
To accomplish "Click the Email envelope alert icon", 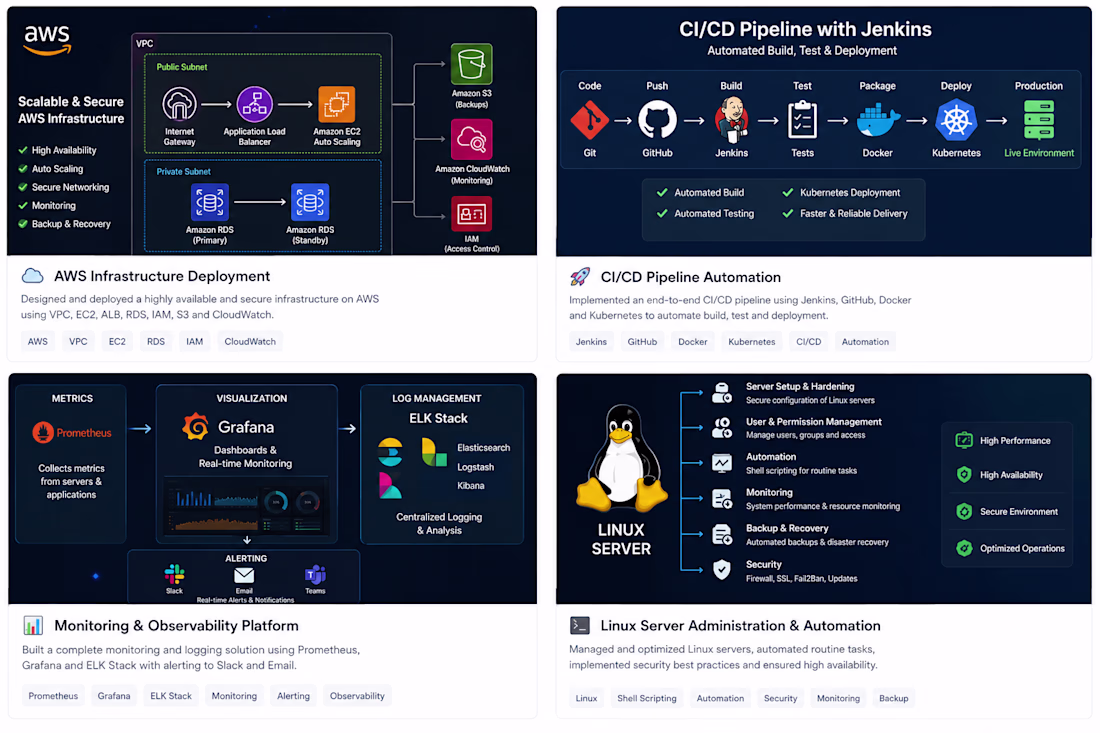I will pos(244,575).
